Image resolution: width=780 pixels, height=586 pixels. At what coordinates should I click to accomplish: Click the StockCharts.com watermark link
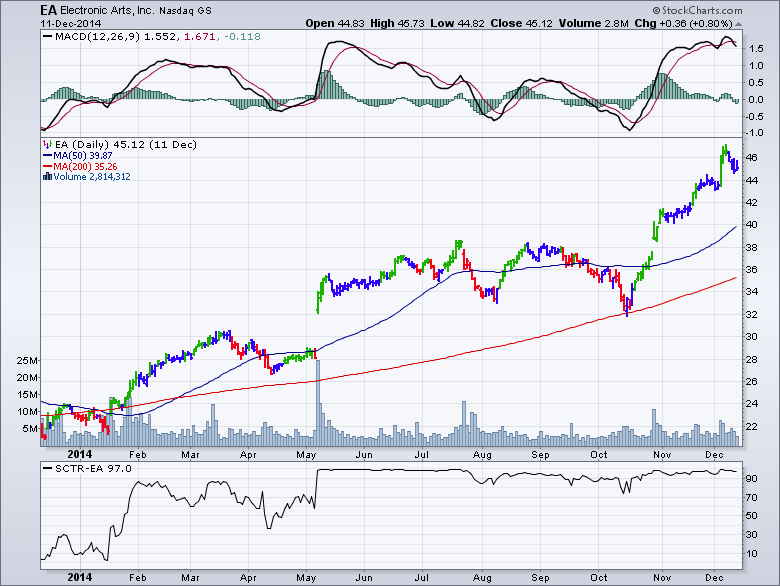point(697,10)
